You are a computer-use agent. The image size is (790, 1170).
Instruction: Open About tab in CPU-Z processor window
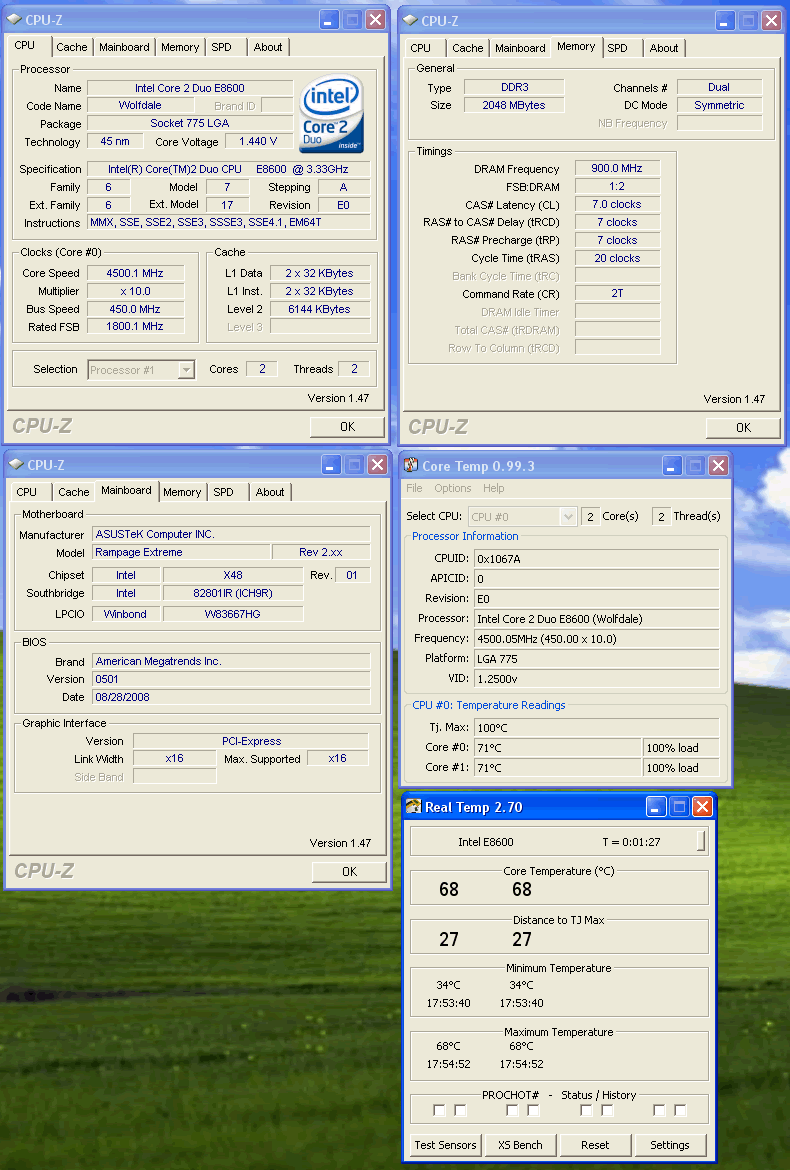pos(268,47)
